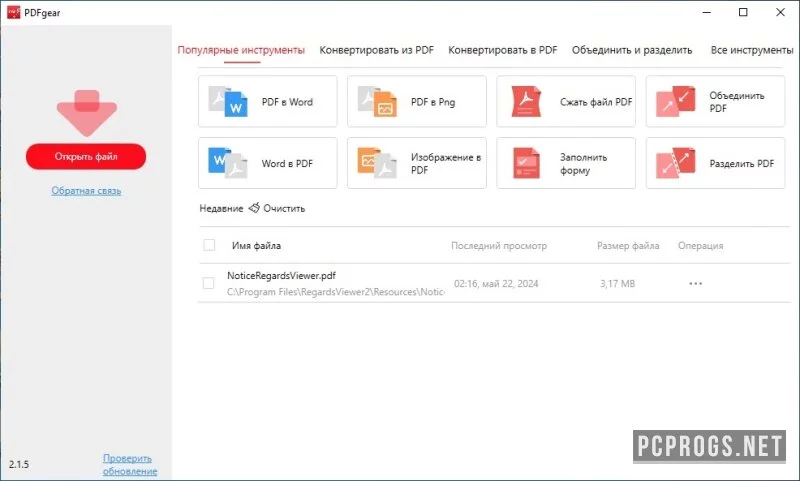The width and height of the screenshot is (800, 481).
Task: Click Очистить to clear recent files
Action: [x=284, y=208]
